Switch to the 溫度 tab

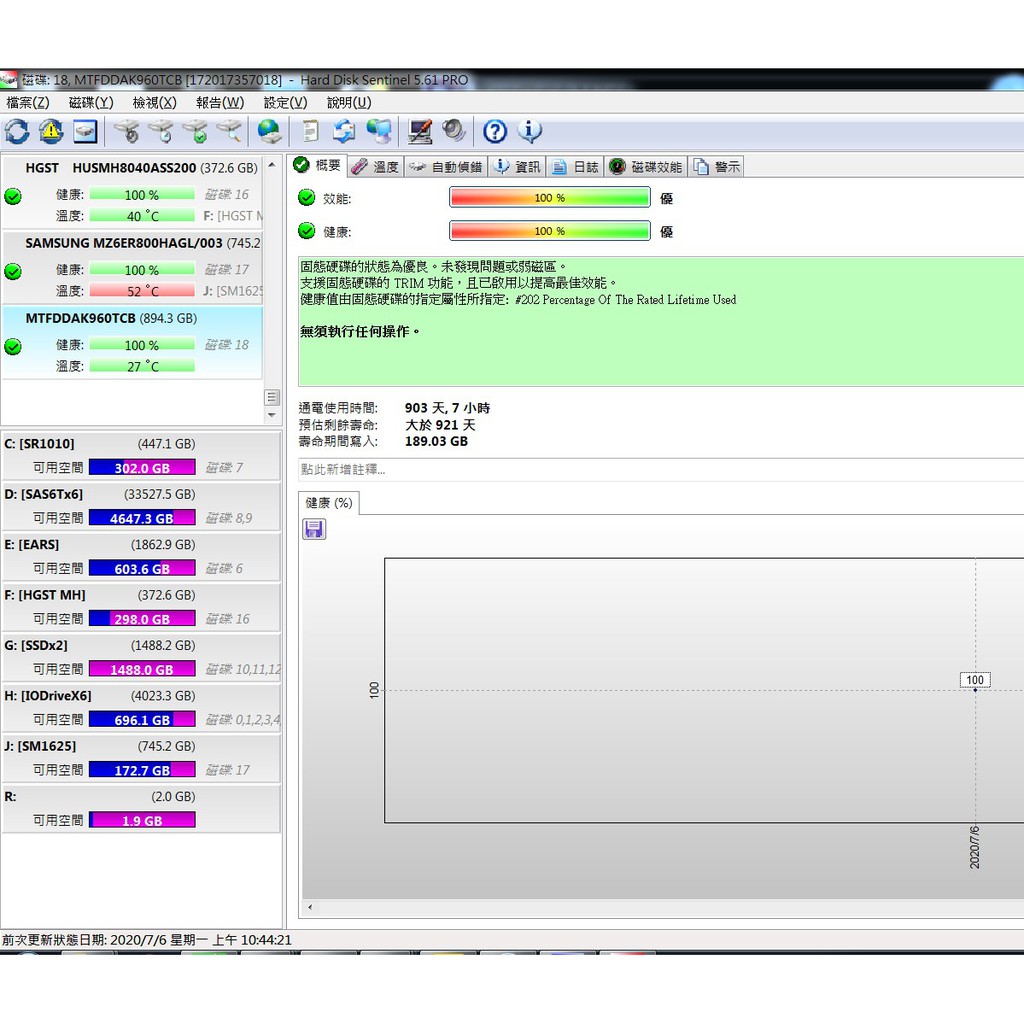(376, 167)
